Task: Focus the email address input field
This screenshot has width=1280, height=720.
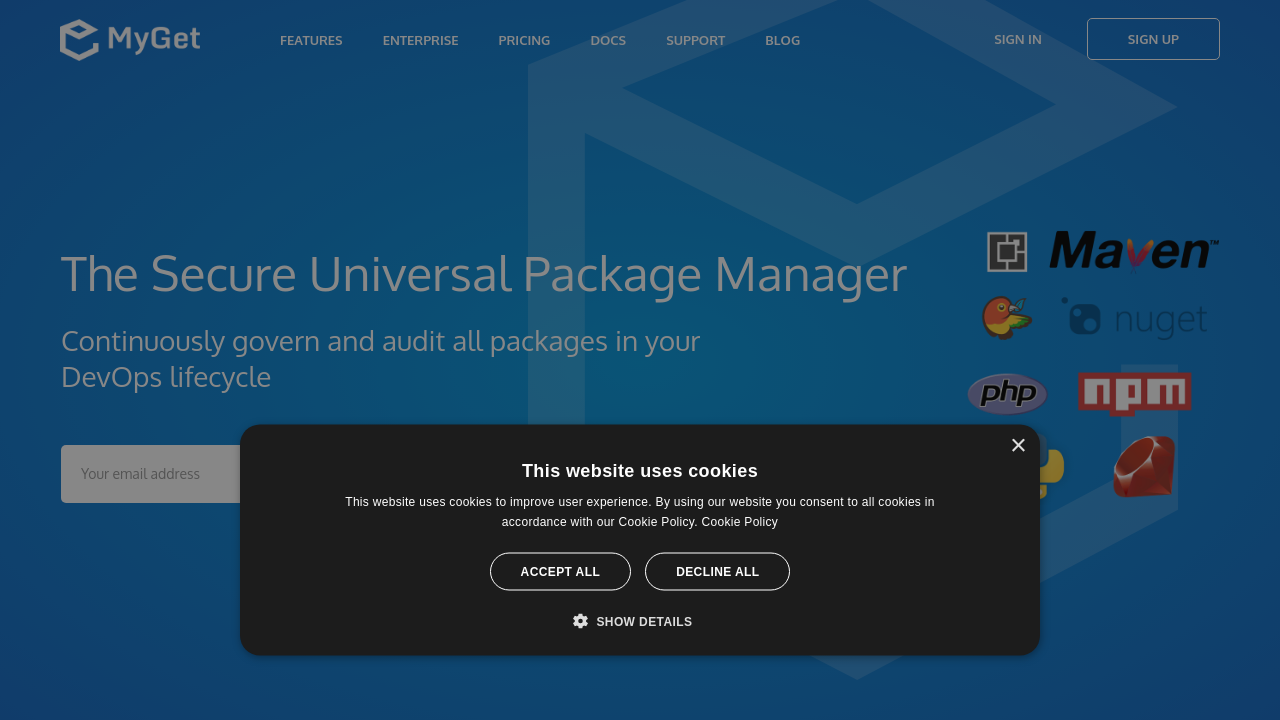Action: click(x=150, y=474)
